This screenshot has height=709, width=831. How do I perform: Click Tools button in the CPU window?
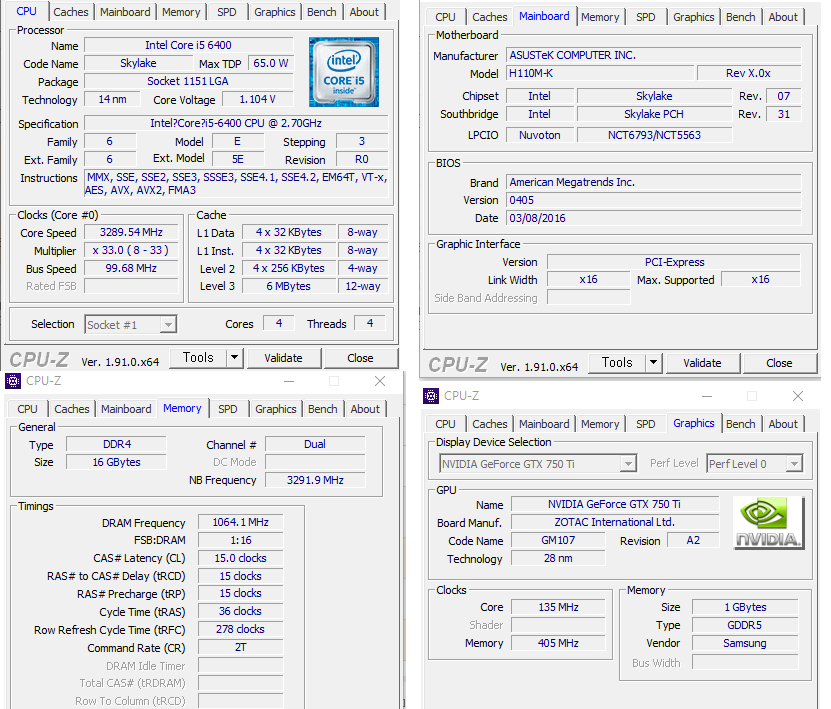point(198,358)
